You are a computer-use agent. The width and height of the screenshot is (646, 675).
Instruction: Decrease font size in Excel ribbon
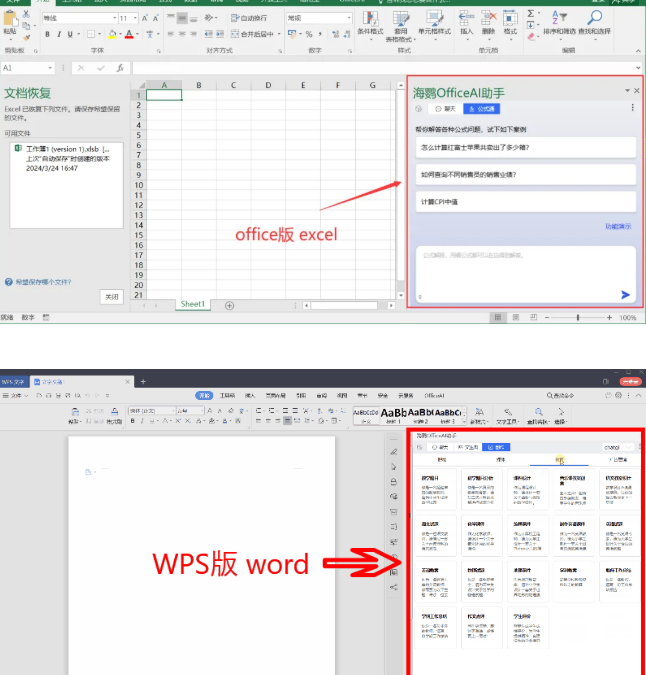(155, 18)
